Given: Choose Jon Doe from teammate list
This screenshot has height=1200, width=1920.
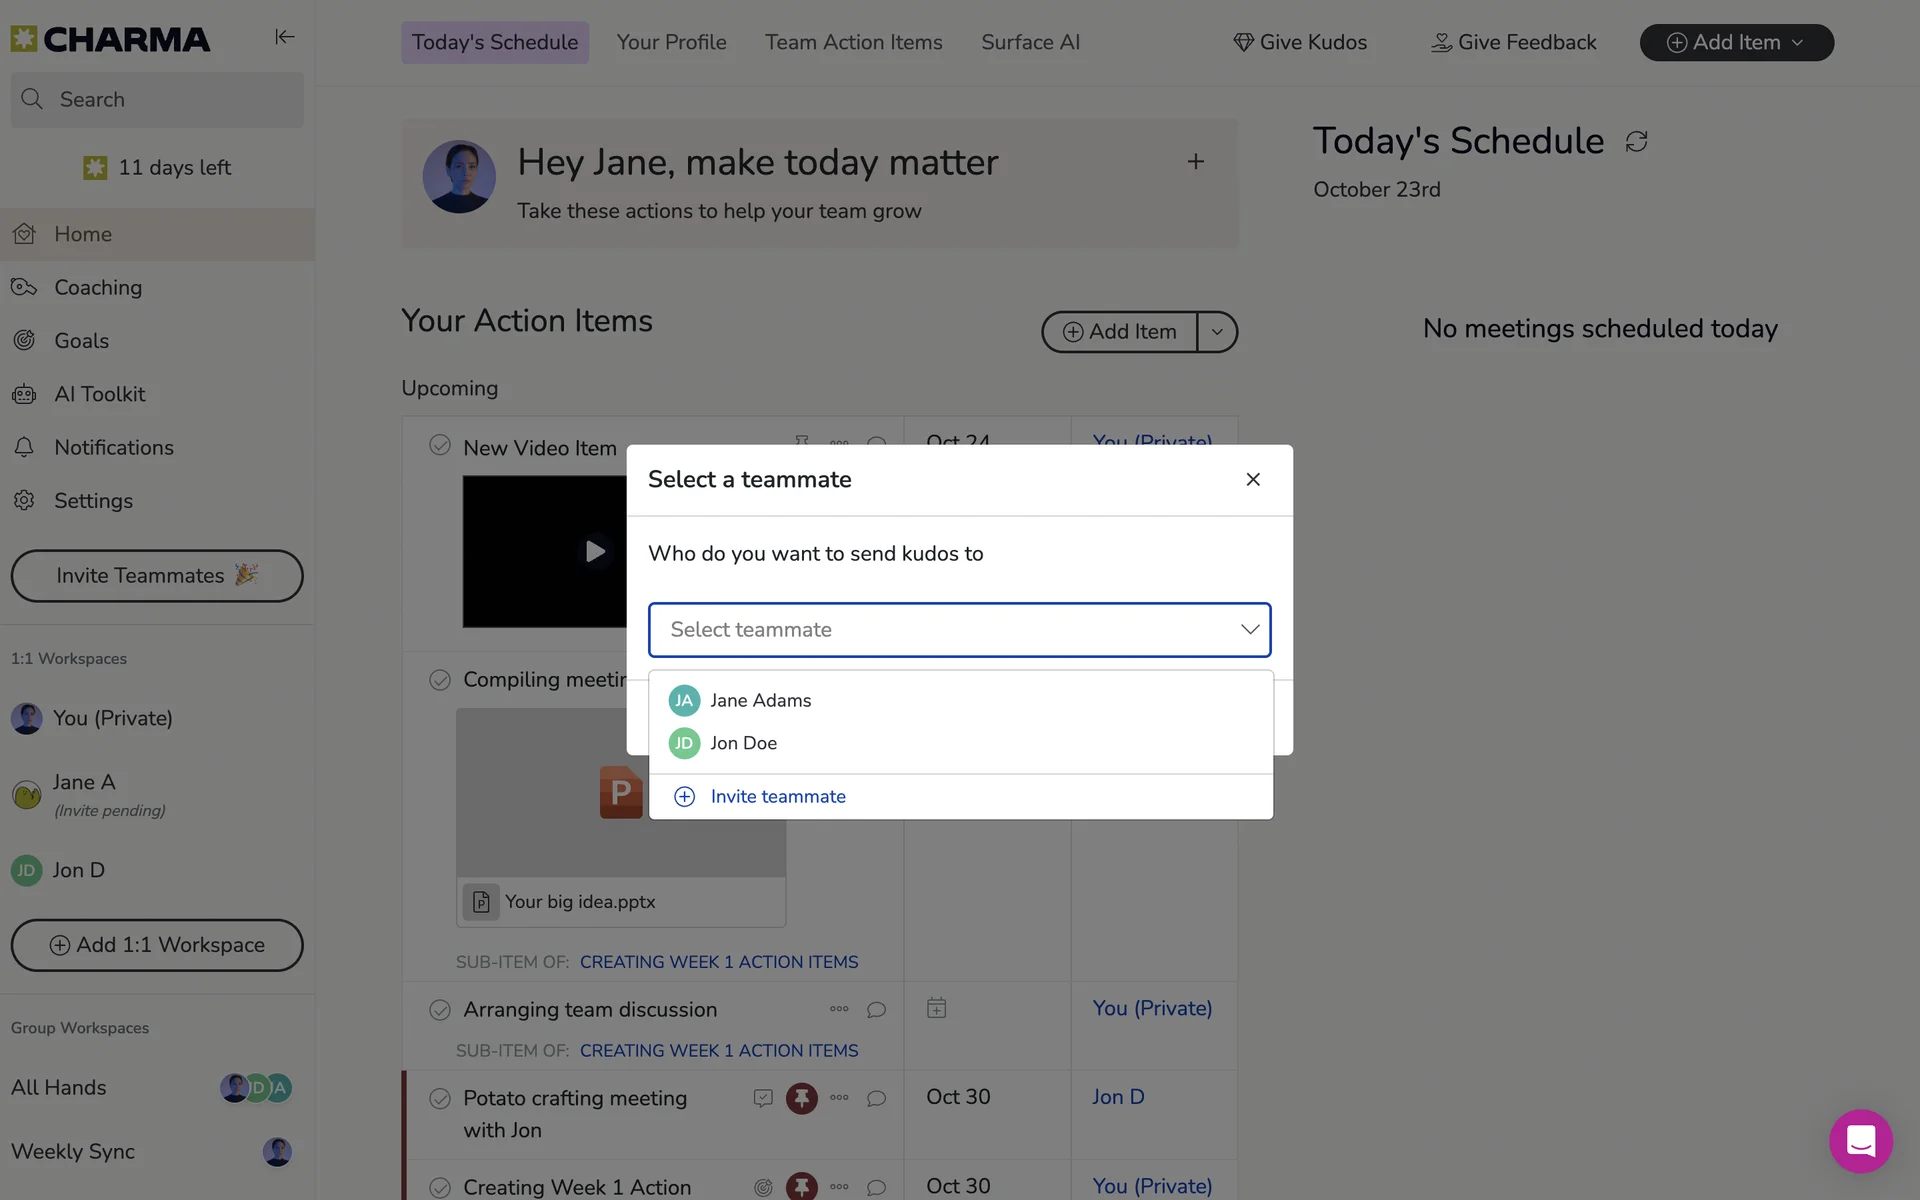Looking at the screenshot, I should 743,743.
